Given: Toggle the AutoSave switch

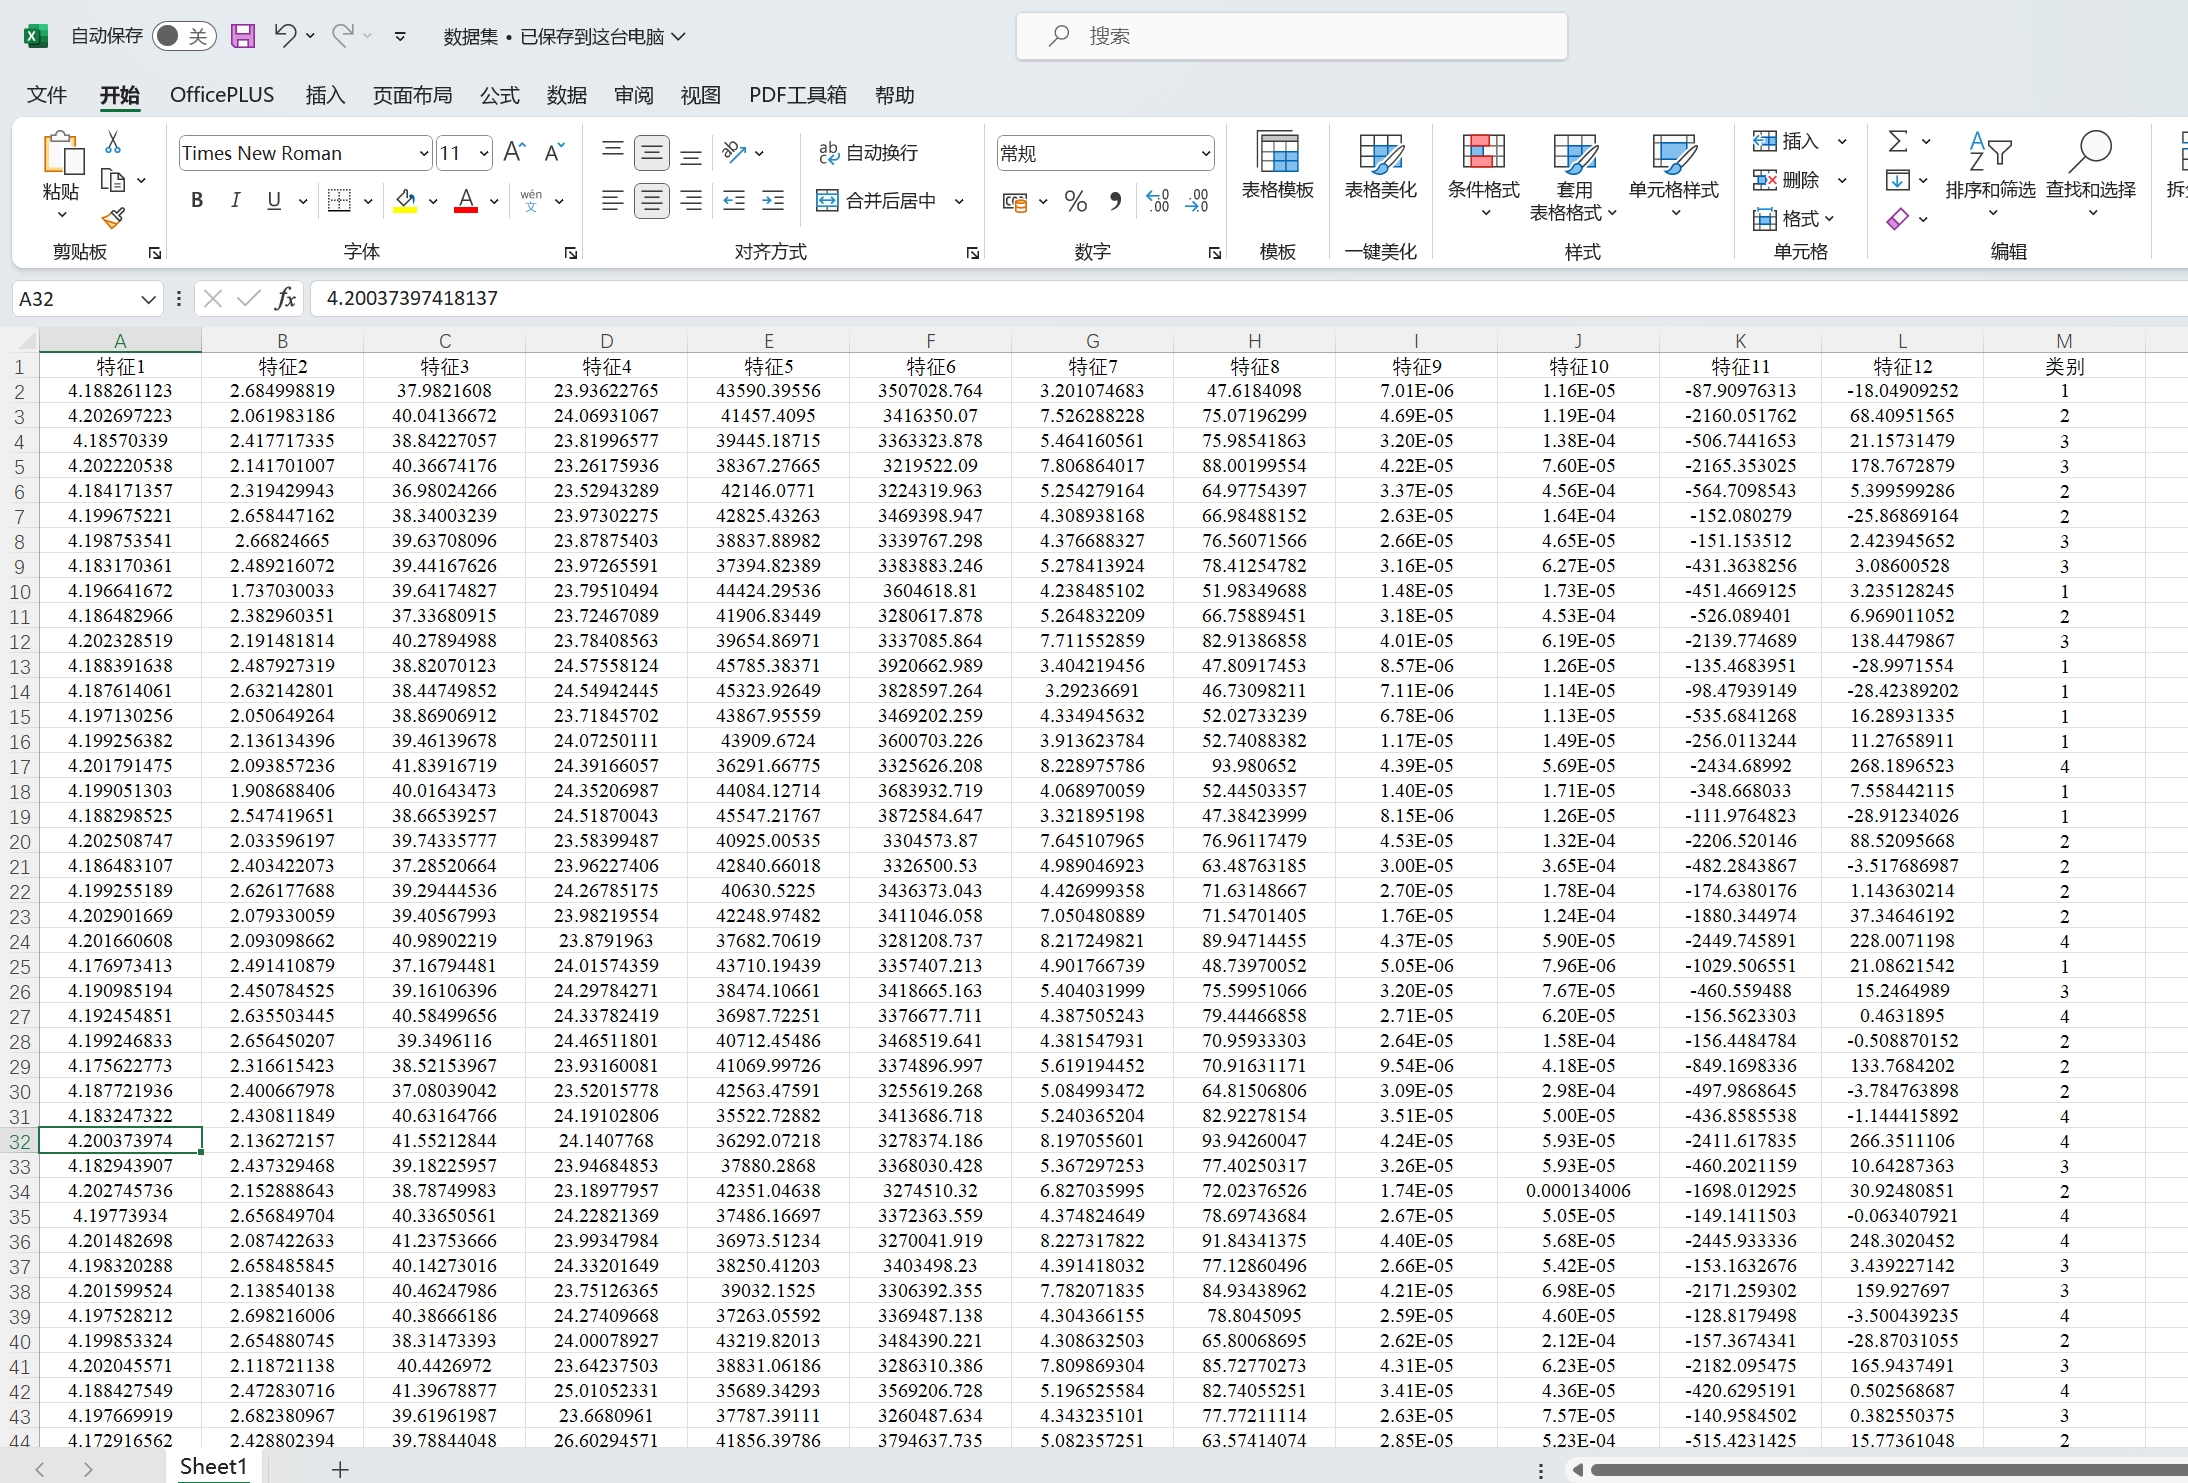Looking at the screenshot, I should 184,36.
